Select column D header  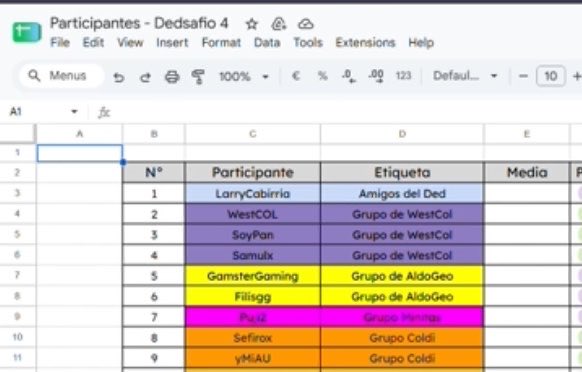click(402, 134)
